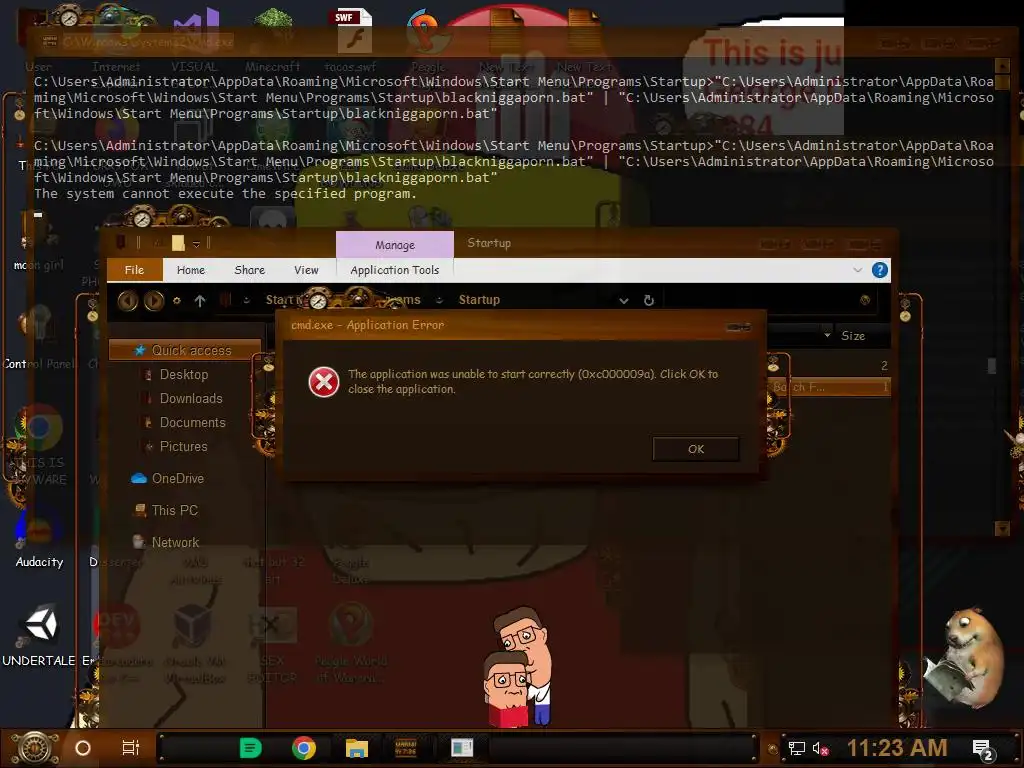Open the Share ribbon tab
Image resolution: width=1024 pixels, height=768 pixels.
click(249, 270)
